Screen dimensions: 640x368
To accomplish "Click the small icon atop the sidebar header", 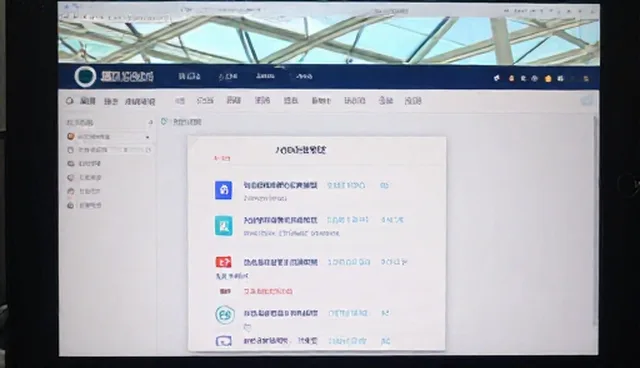I will (x=150, y=122).
